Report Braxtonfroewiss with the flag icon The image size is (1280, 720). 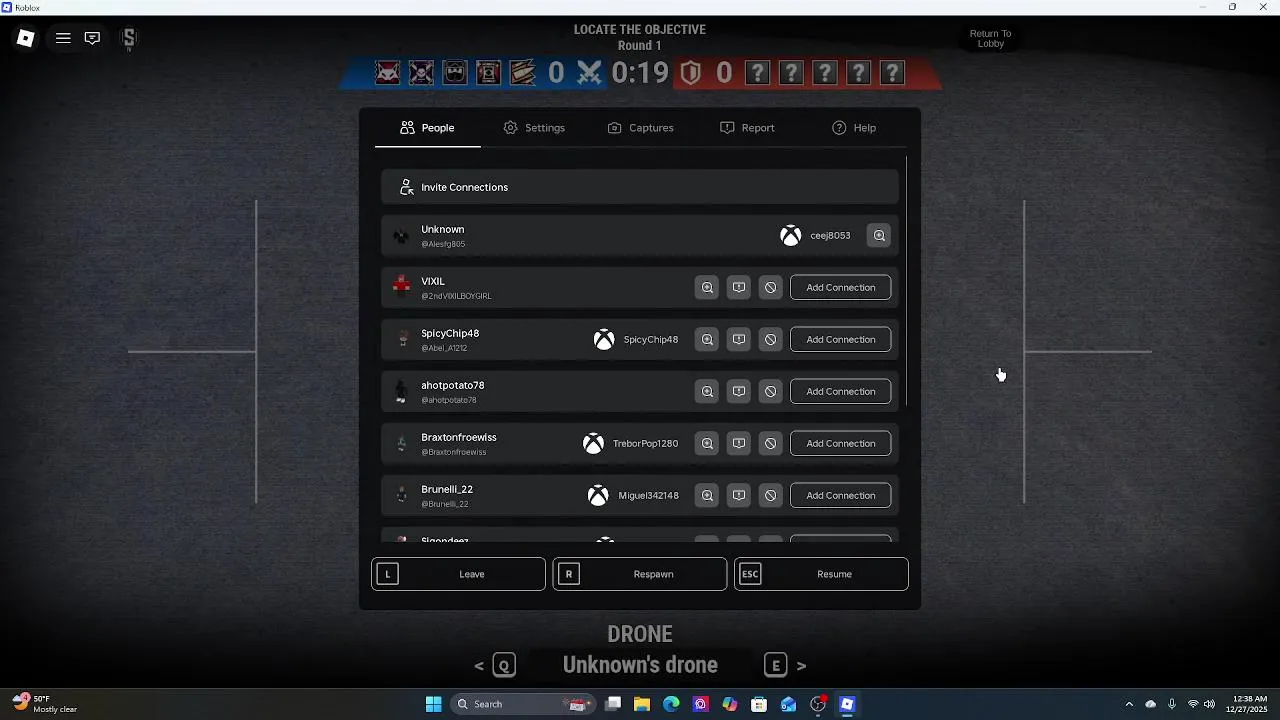(739, 443)
